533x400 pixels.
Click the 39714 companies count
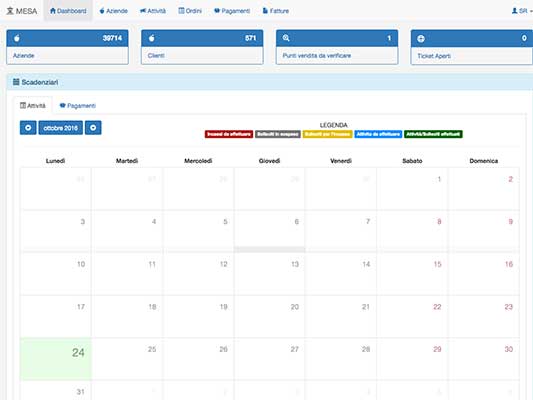coord(112,38)
